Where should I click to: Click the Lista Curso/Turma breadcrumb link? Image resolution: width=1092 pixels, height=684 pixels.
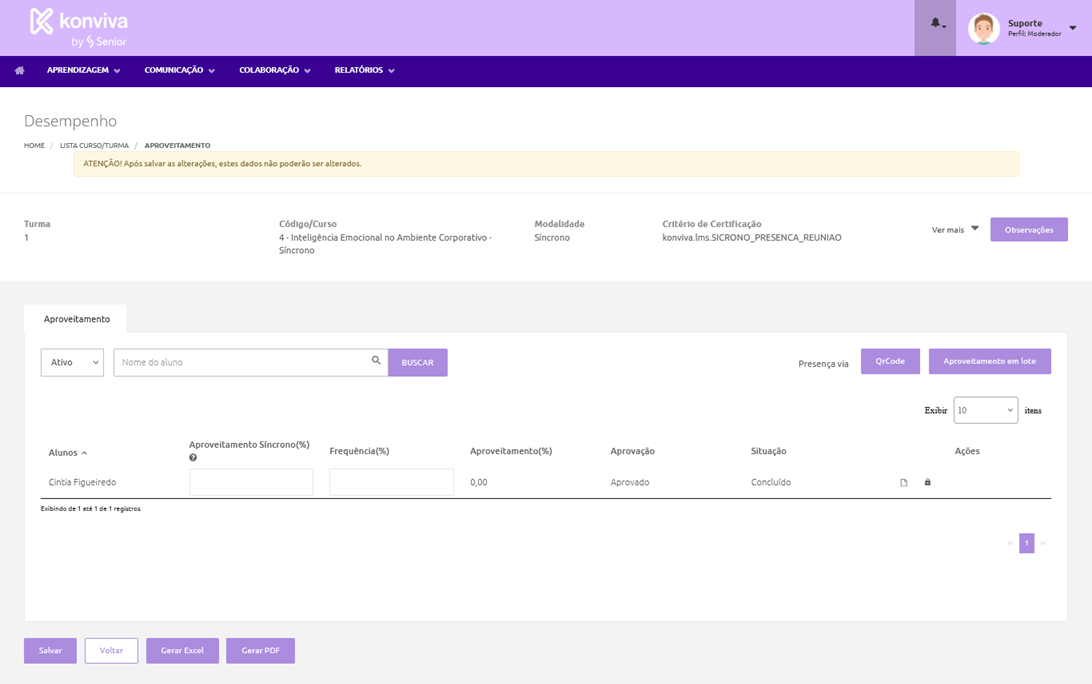pyautogui.click(x=94, y=146)
